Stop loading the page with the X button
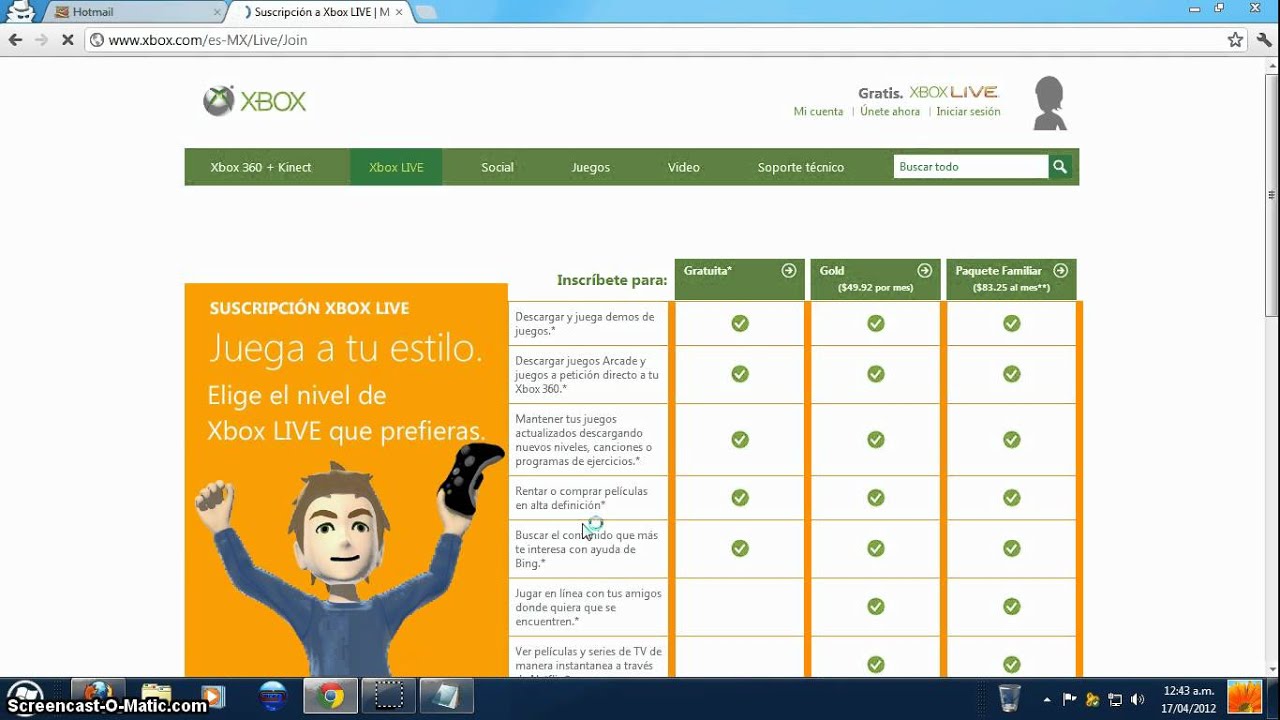Screen dimensions: 1280x720 coord(67,40)
